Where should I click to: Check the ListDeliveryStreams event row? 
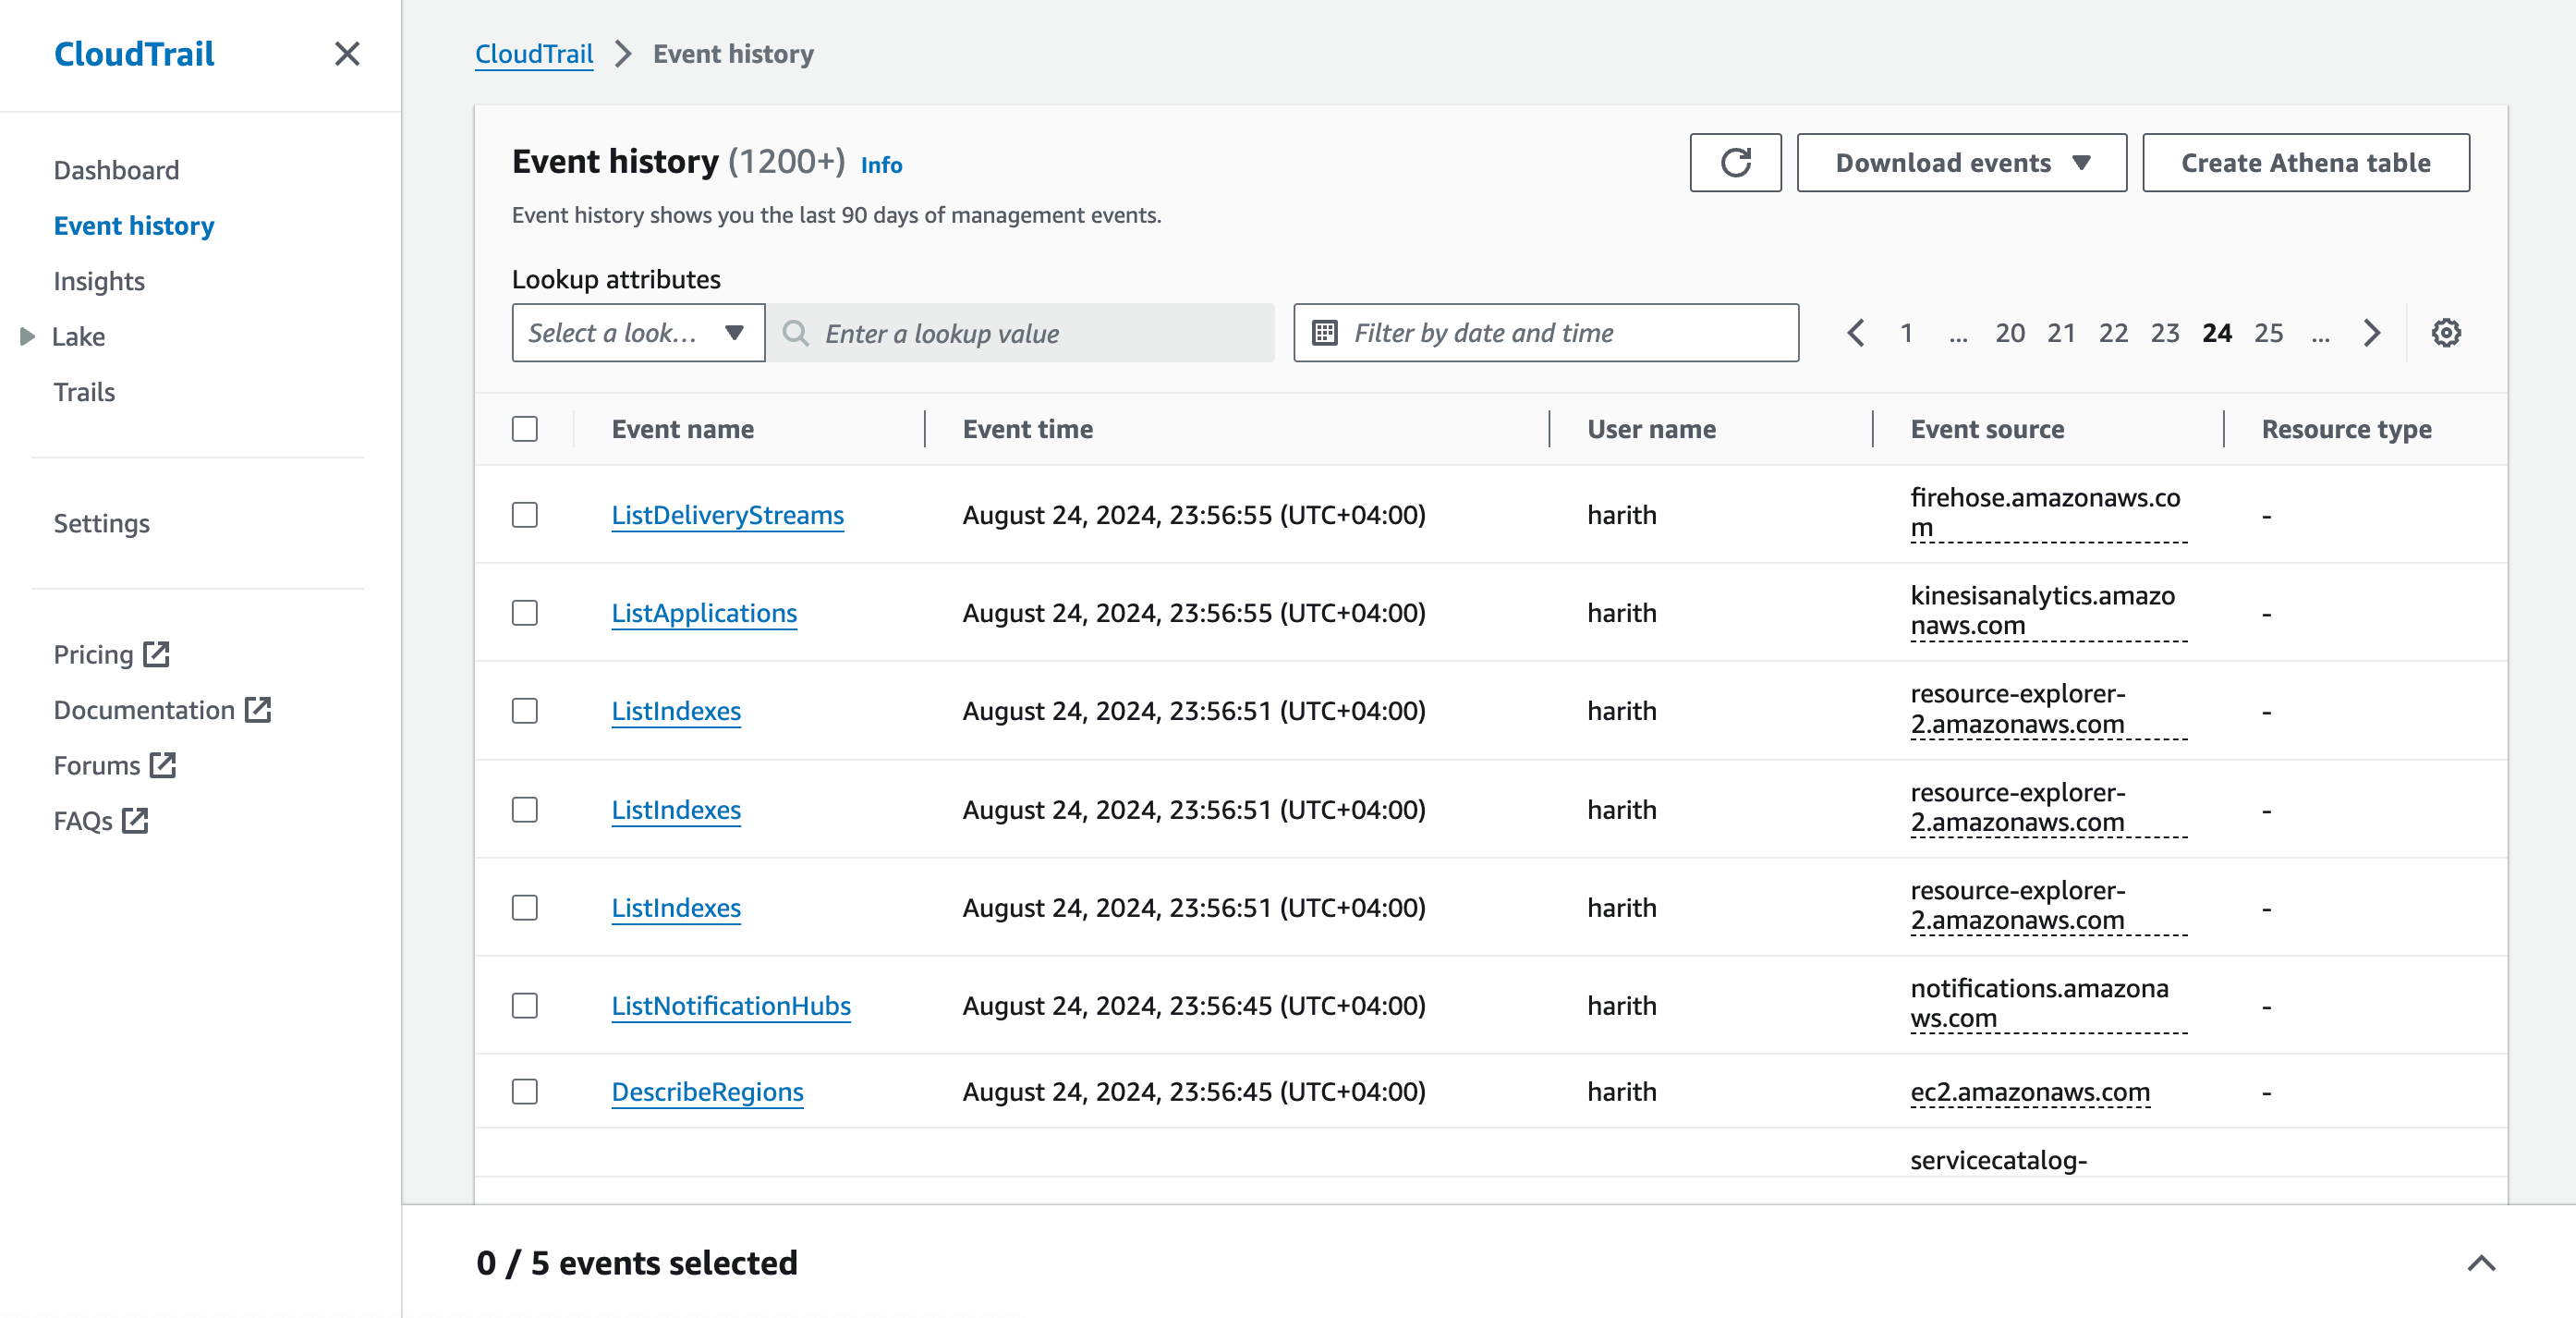pos(525,515)
